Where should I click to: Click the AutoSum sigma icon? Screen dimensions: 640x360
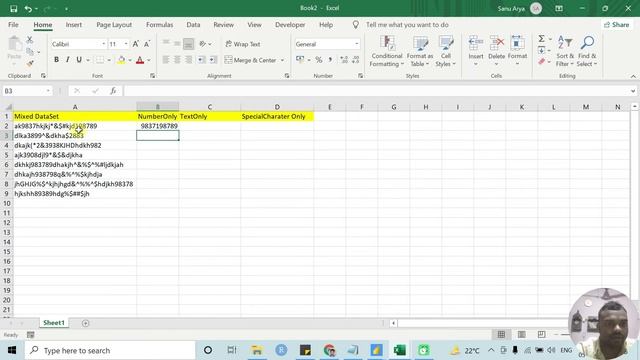click(x=542, y=39)
